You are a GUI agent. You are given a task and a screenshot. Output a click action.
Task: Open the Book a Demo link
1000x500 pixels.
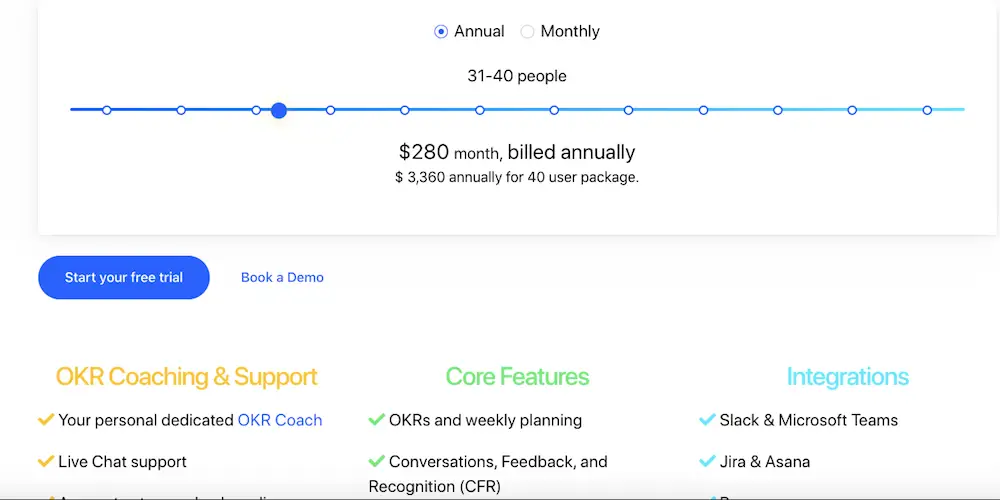pos(282,278)
